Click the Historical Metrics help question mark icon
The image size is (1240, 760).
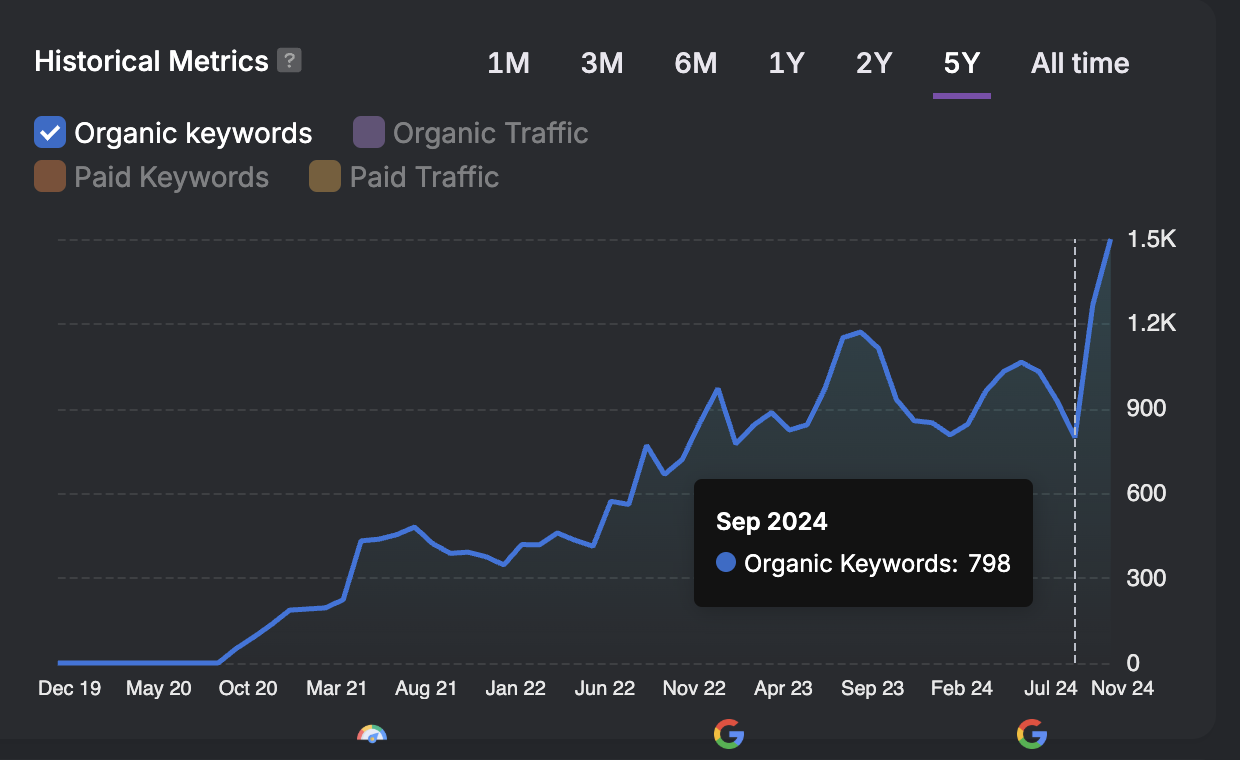(x=289, y=60)
